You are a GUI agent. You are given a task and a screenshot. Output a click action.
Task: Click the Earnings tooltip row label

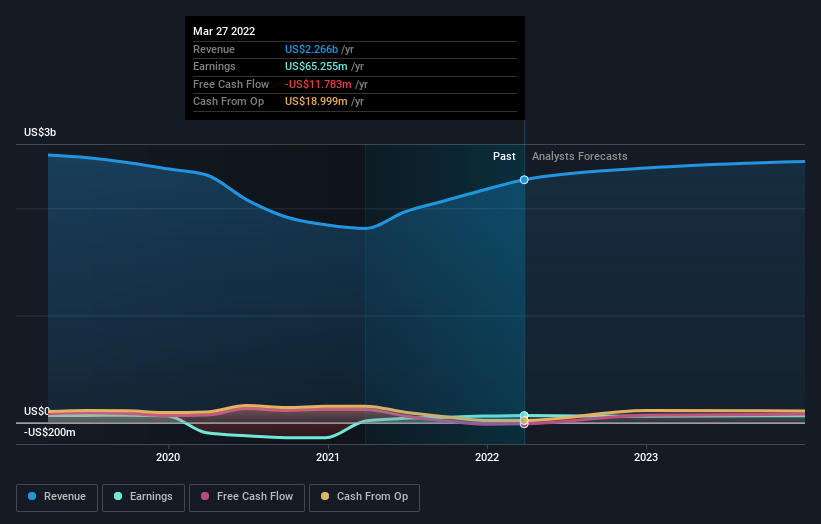pos(214,66)
